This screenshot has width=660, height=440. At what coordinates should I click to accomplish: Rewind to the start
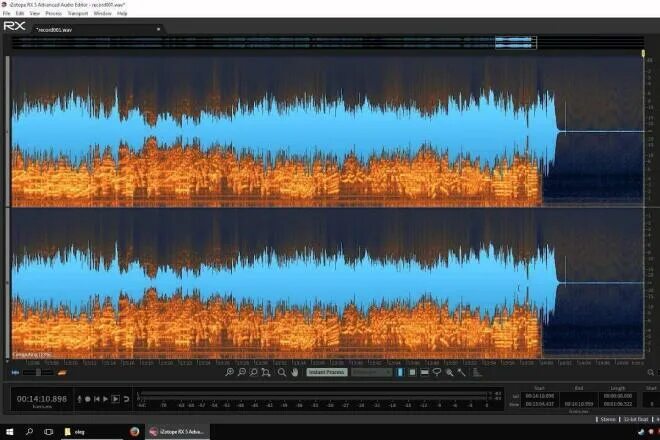[x=97, y=399]
